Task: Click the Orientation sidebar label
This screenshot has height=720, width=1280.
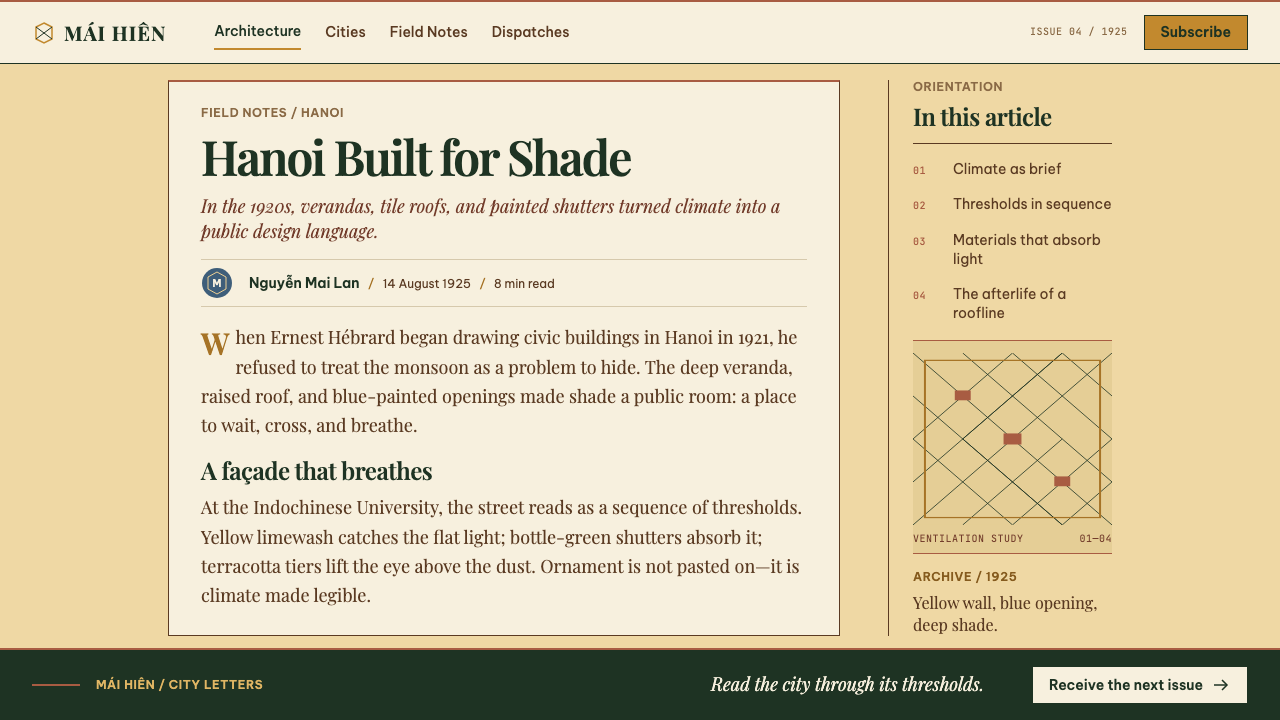Action: [958, 87]
